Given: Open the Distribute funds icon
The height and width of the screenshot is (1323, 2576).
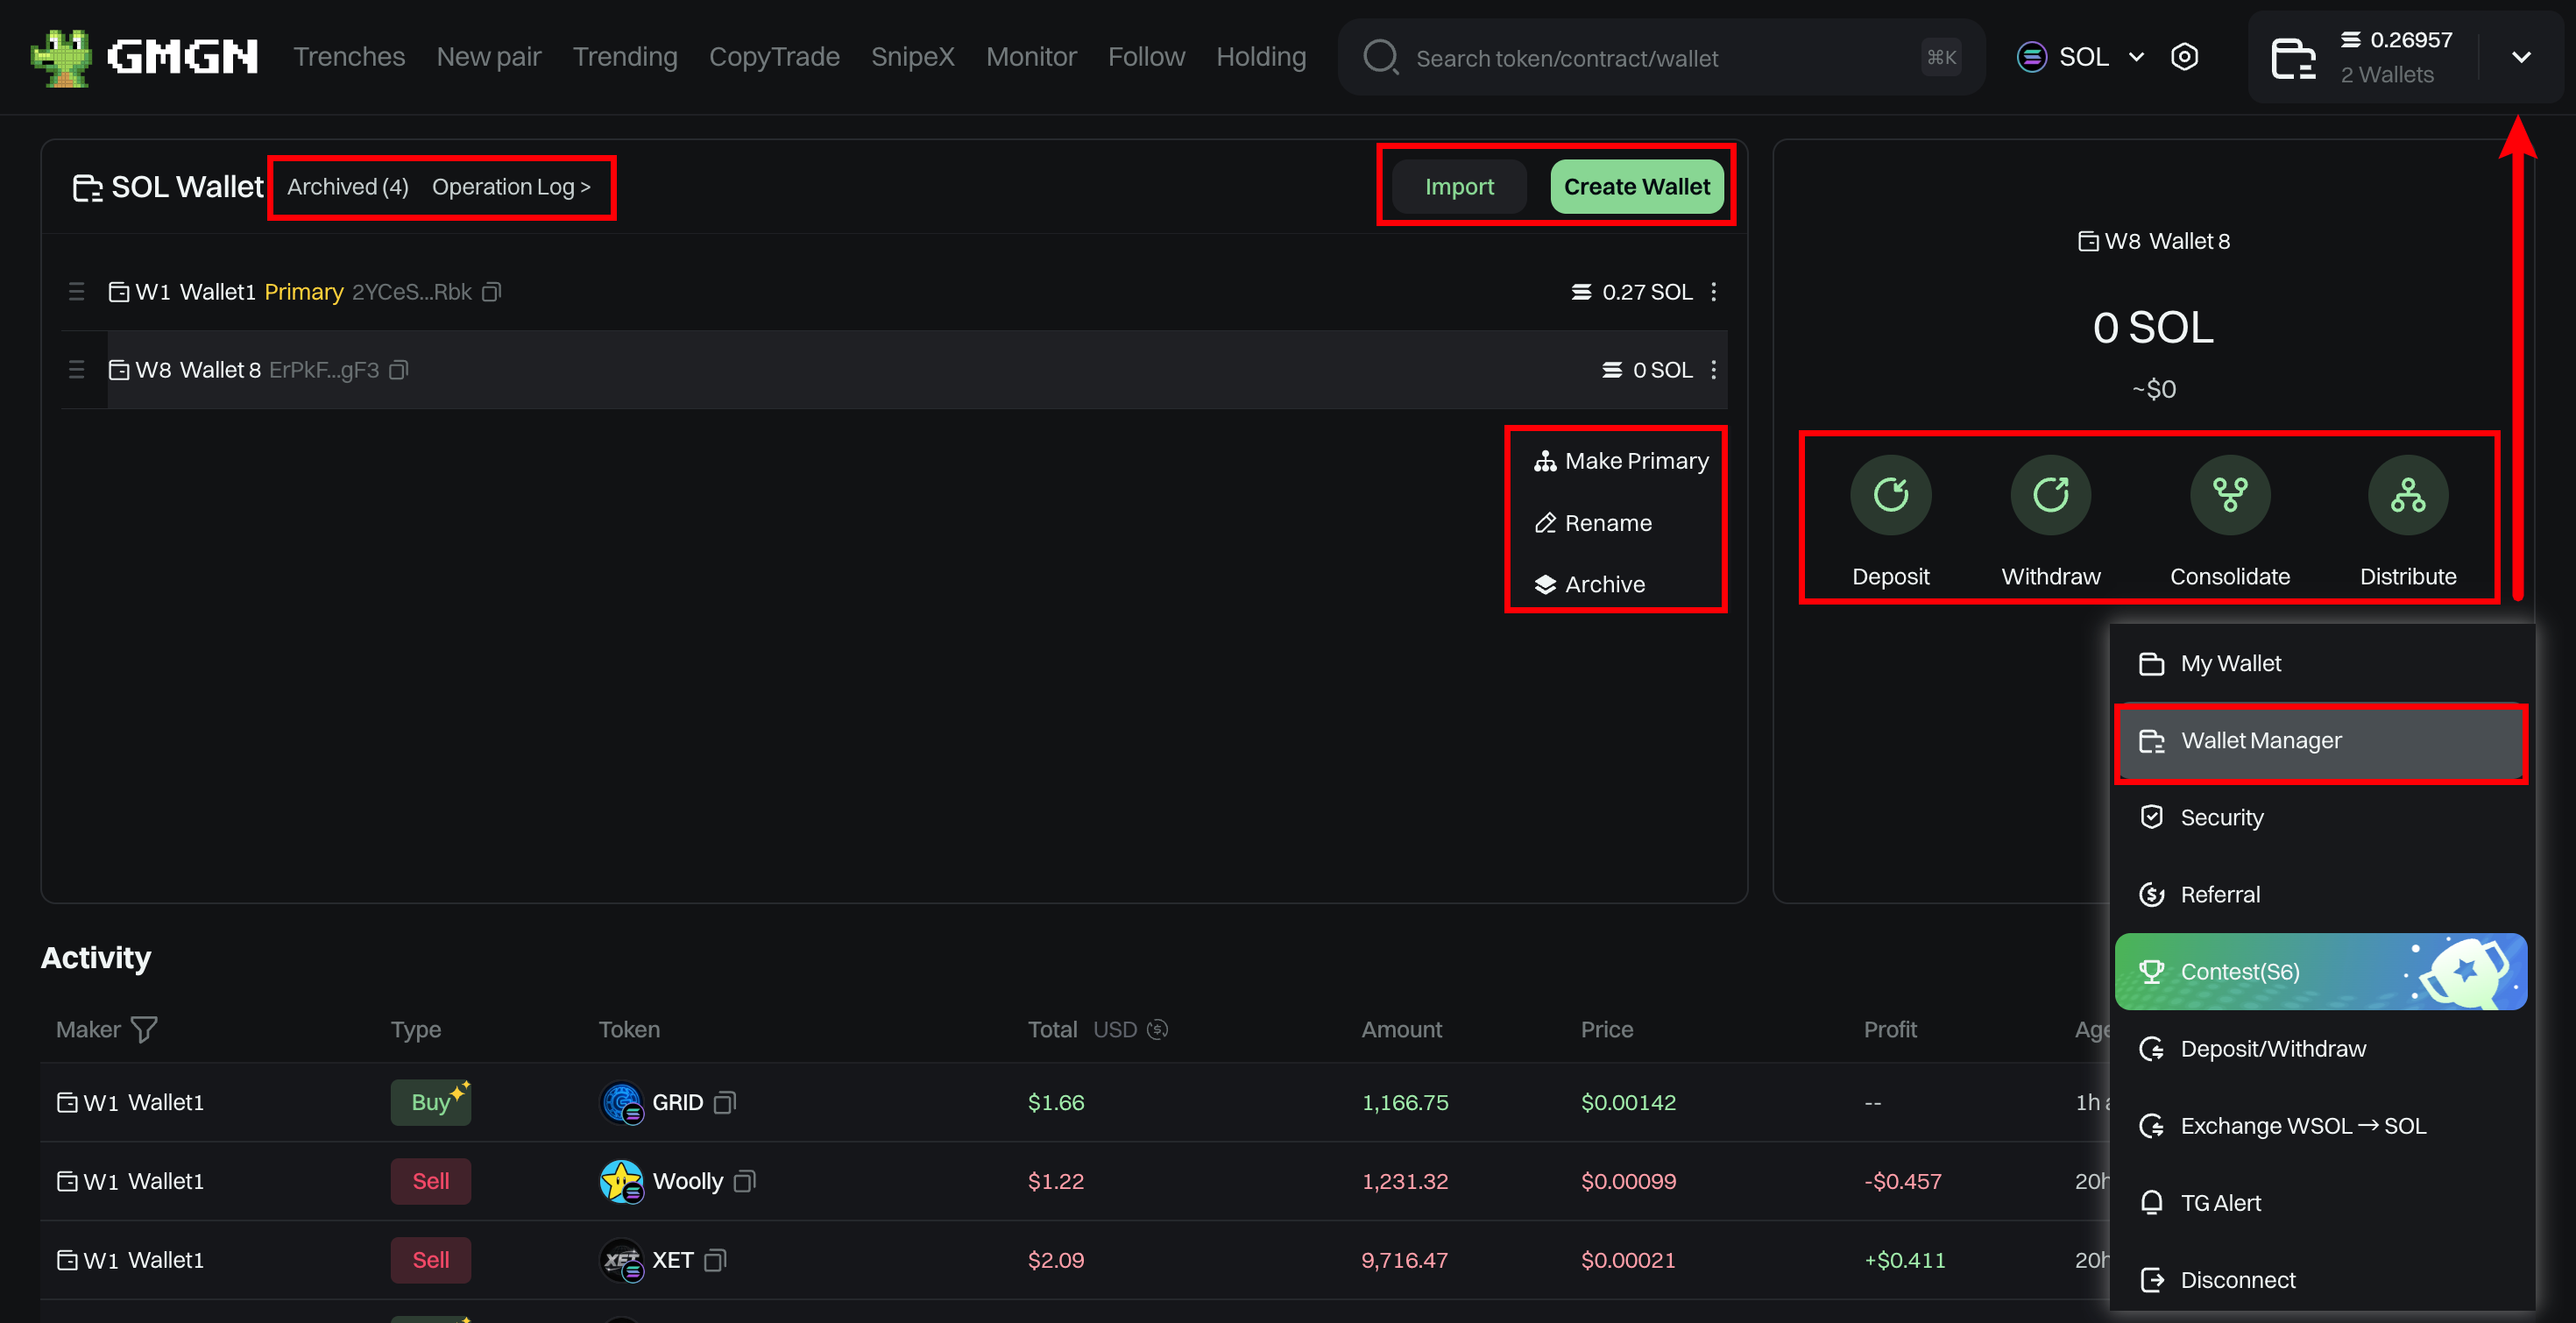Looking at the screenshot, I should click(2407, 494).
